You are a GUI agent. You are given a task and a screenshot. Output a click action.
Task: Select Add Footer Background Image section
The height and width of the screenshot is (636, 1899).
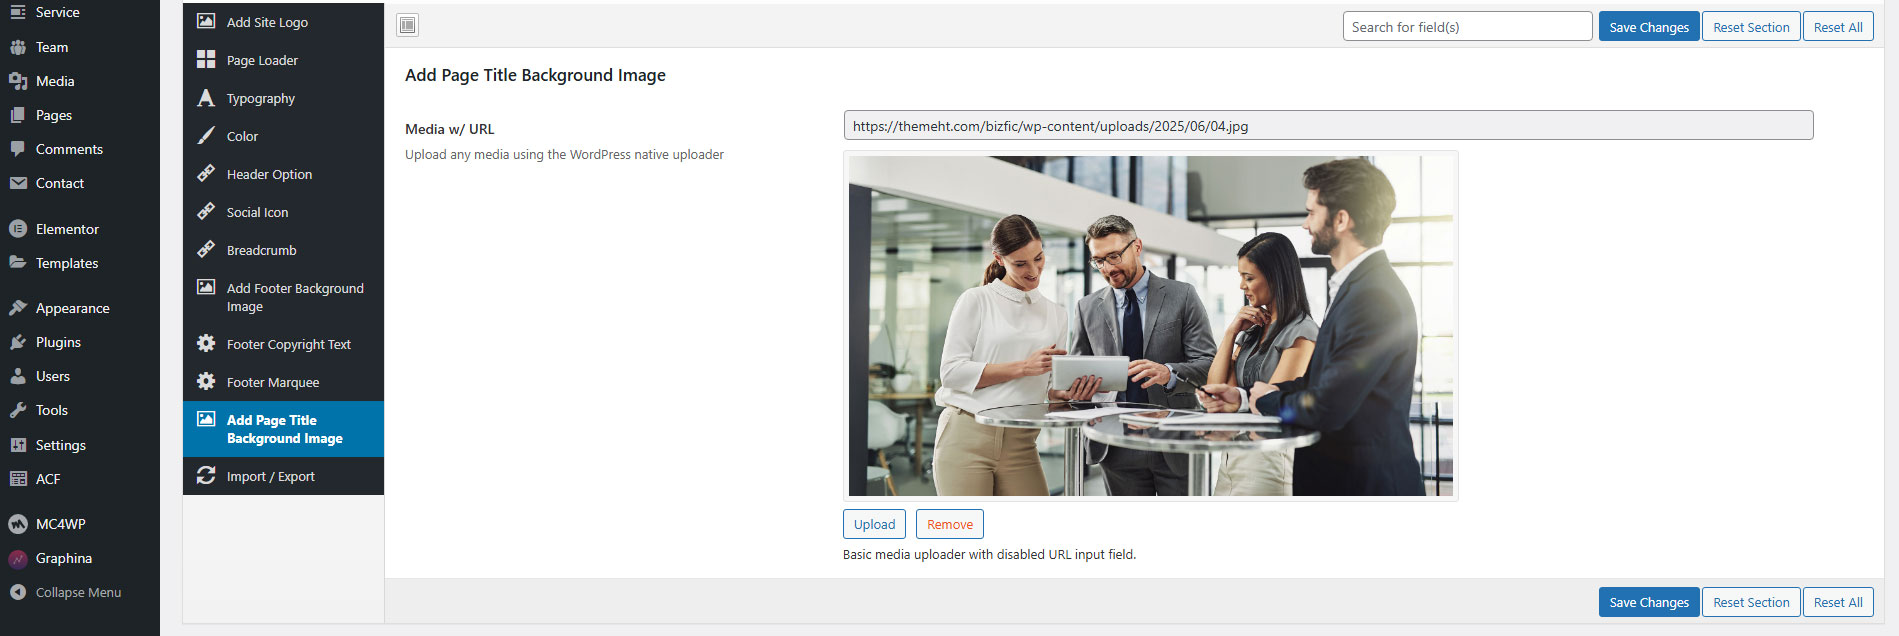click(294, 297)
